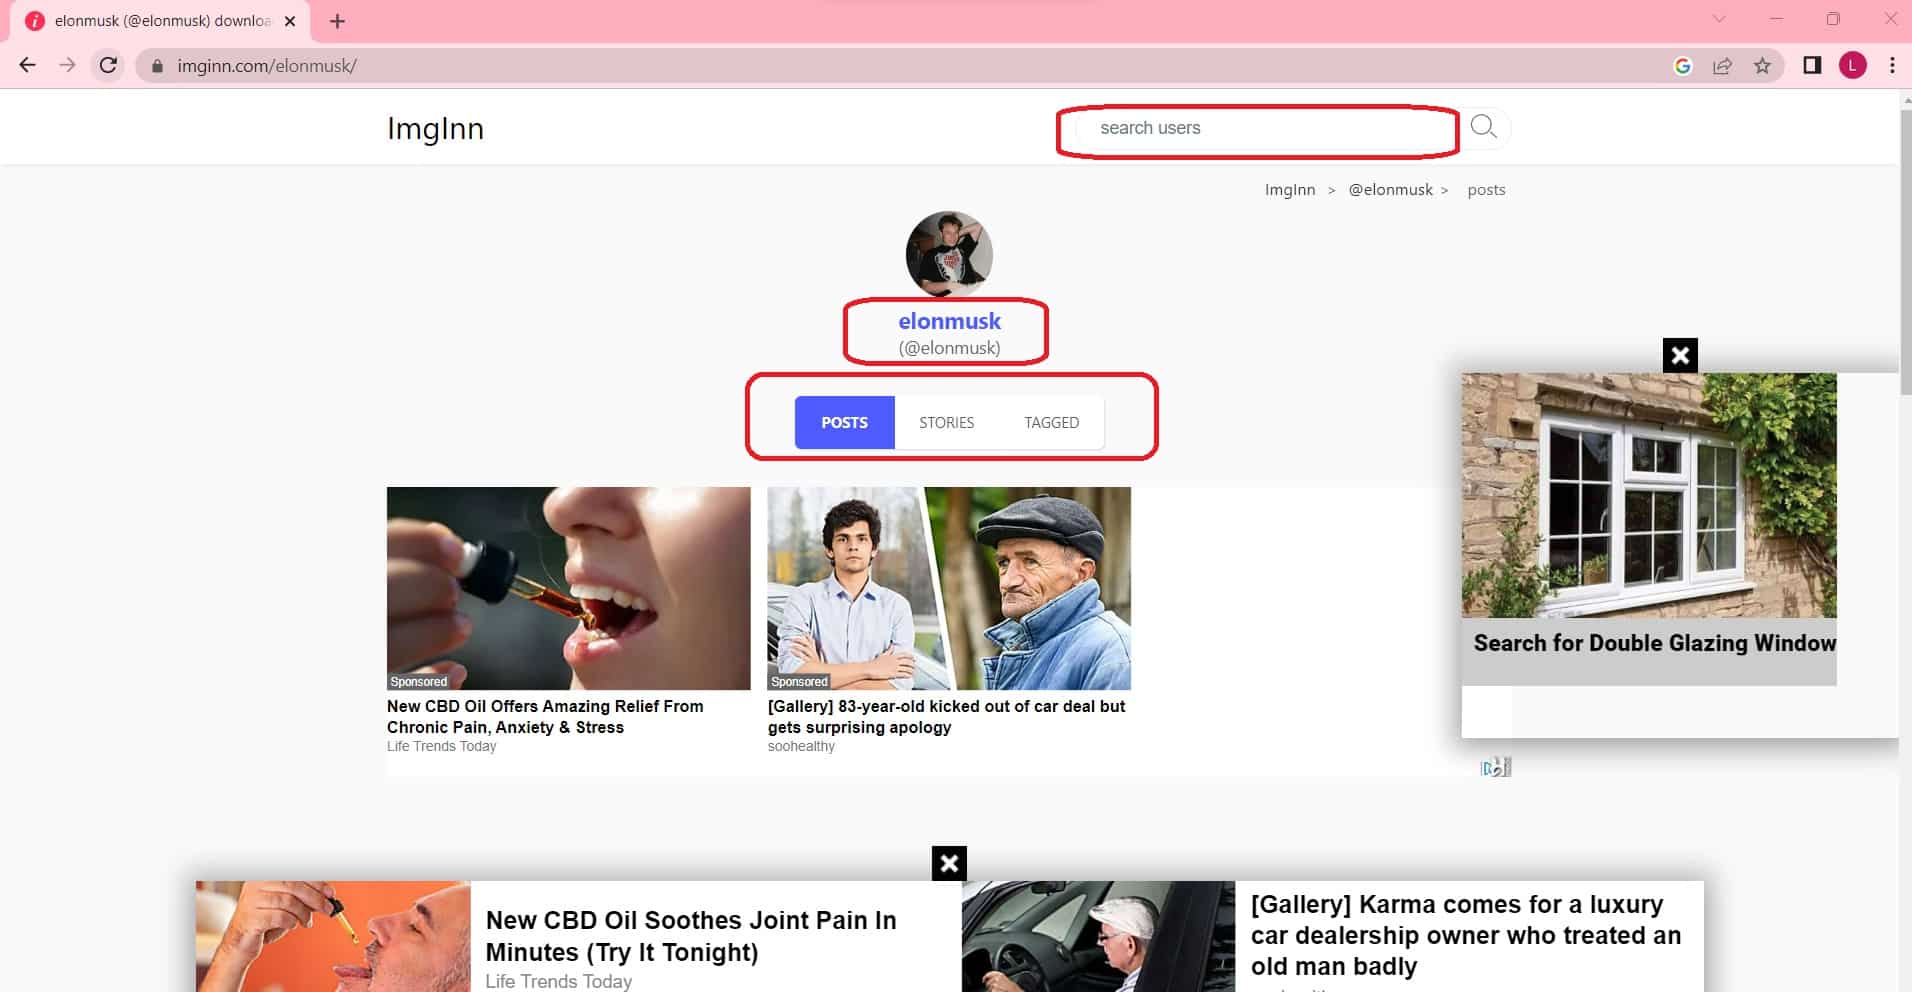This screenshot has width=1912, height=992.
Task: Open the browser three-dot menu
Action: (1891, 65)
